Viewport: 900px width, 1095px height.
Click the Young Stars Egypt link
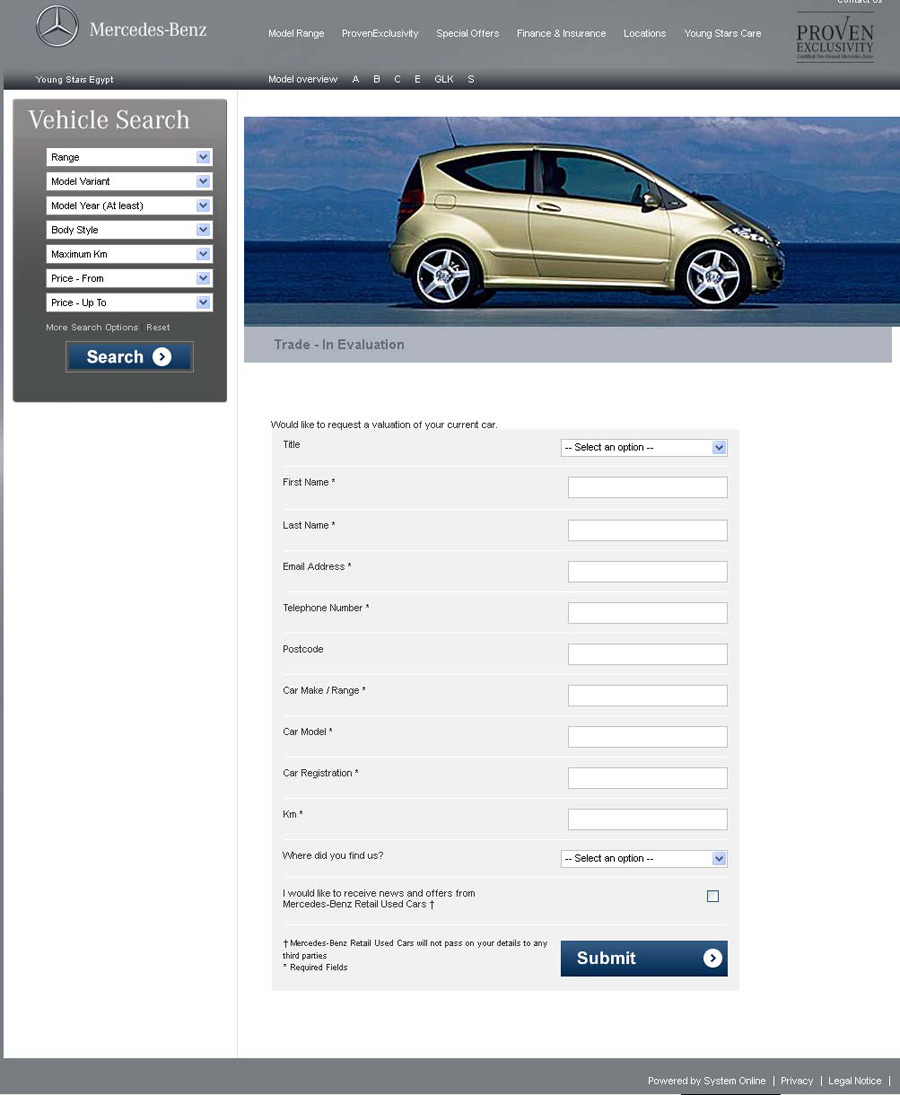coord(75,80)
